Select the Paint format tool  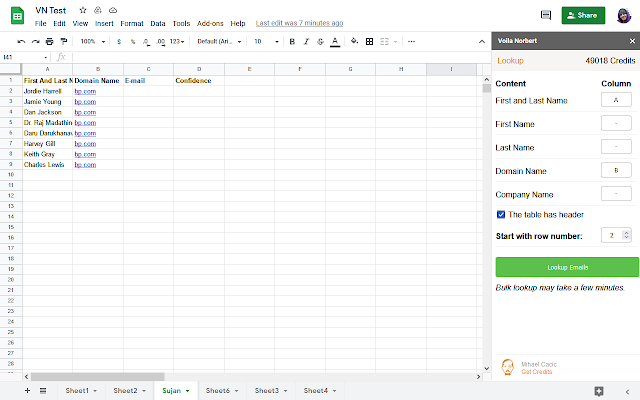64,41
